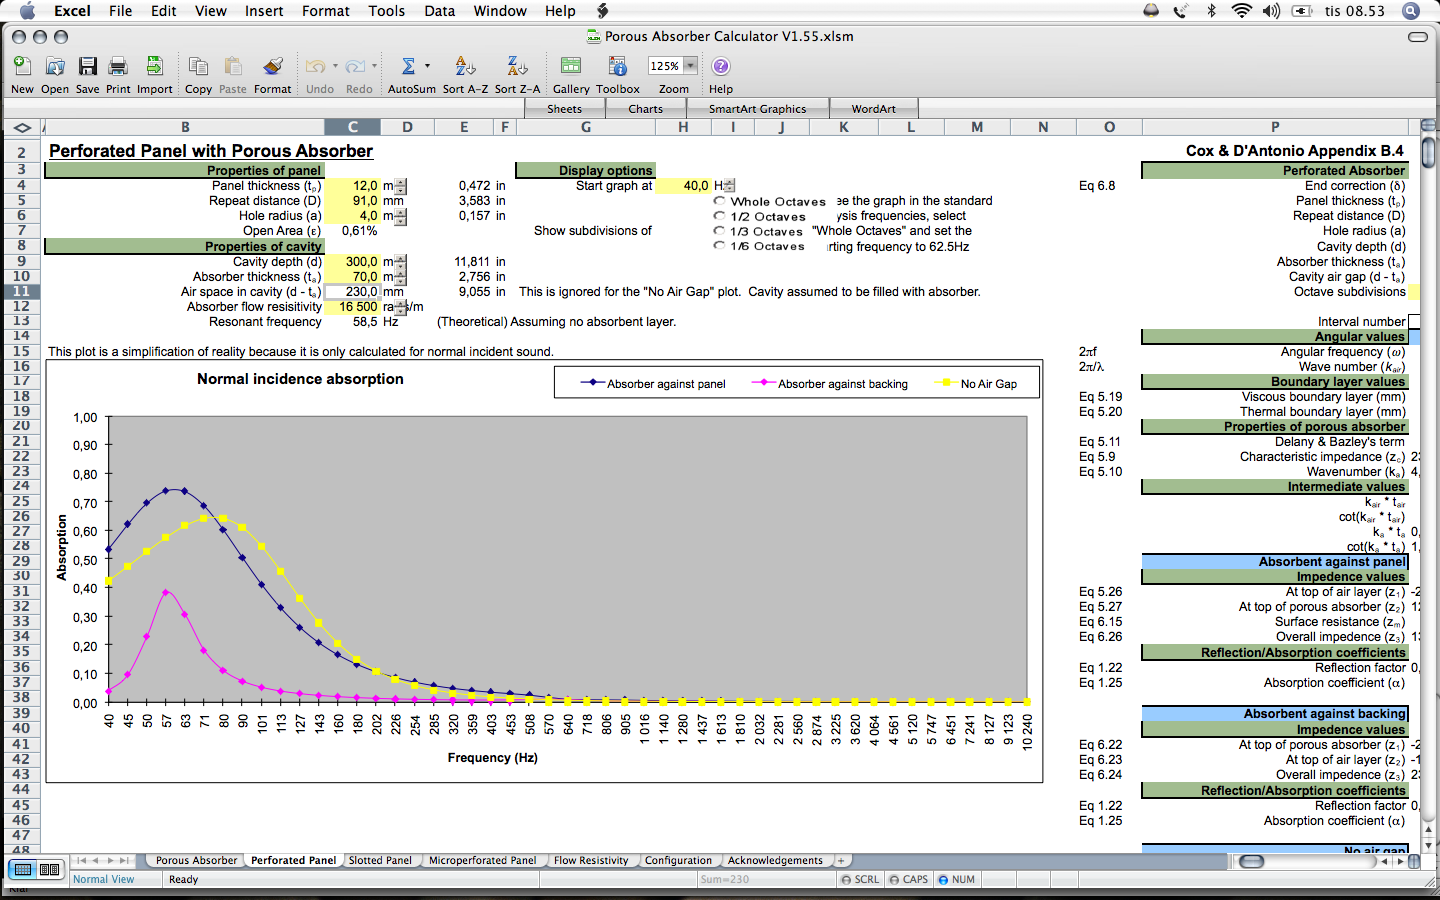The width and height of the screenshot is (1440, 900).
Task: Select the Whole Octaves radio button
Action: tap(719, 201)
